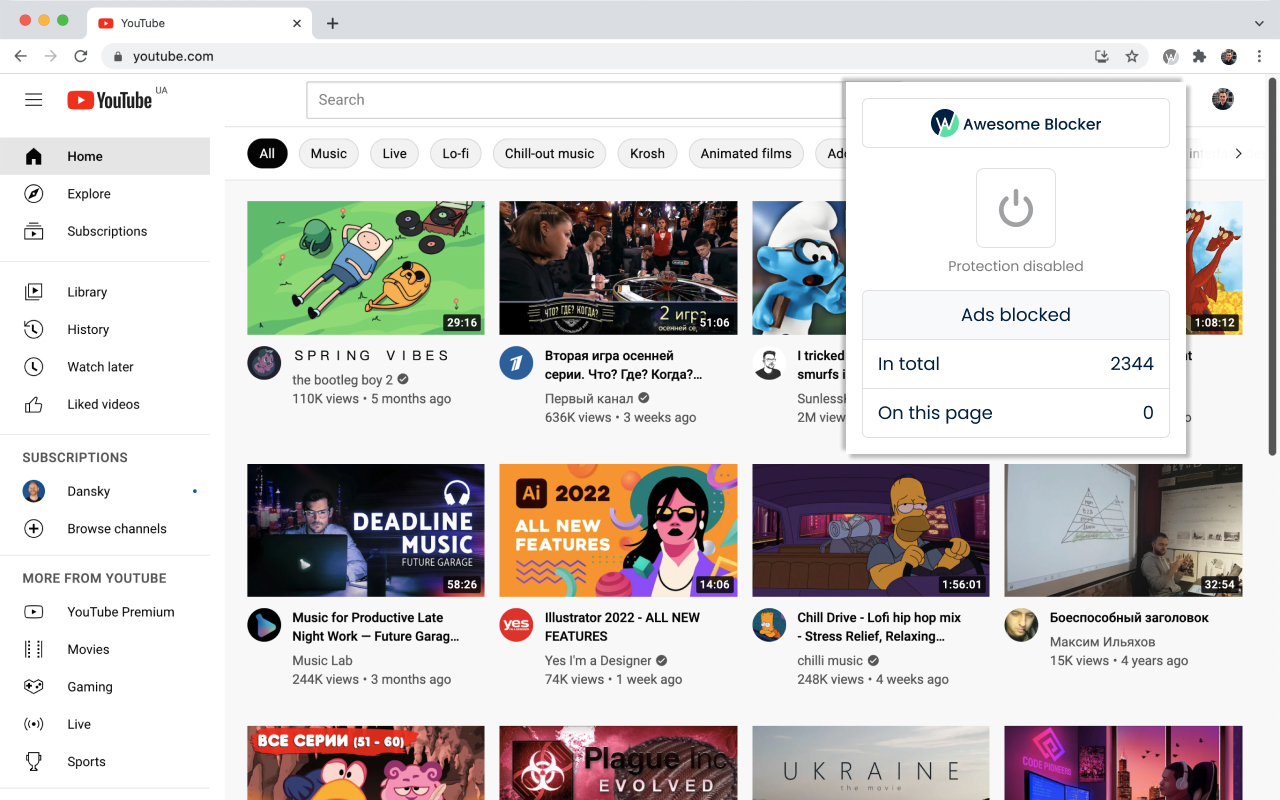This screenshot has height=800, width=1280.
Task: Open SPRING VIBES video title
Action: [x=372, y=356]
